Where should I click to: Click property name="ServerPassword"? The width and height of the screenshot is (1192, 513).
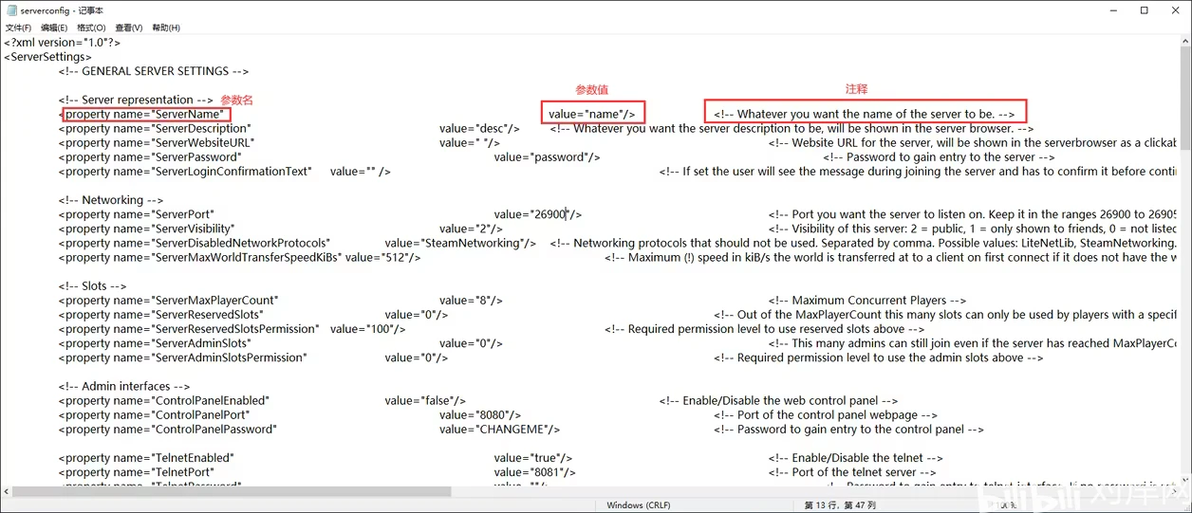pyautogui.click(x=151, y=157)
